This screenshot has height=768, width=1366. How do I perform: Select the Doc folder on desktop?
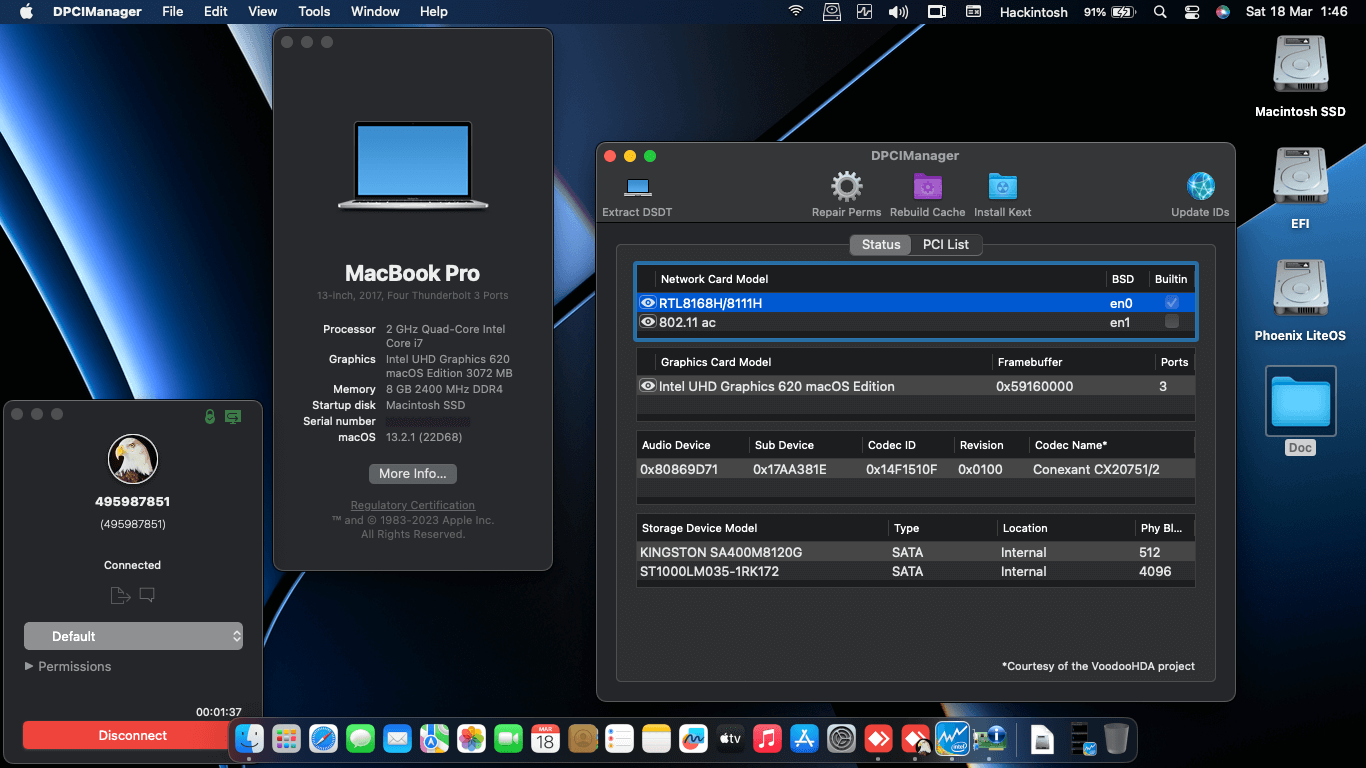click(x=1300, y=401)
